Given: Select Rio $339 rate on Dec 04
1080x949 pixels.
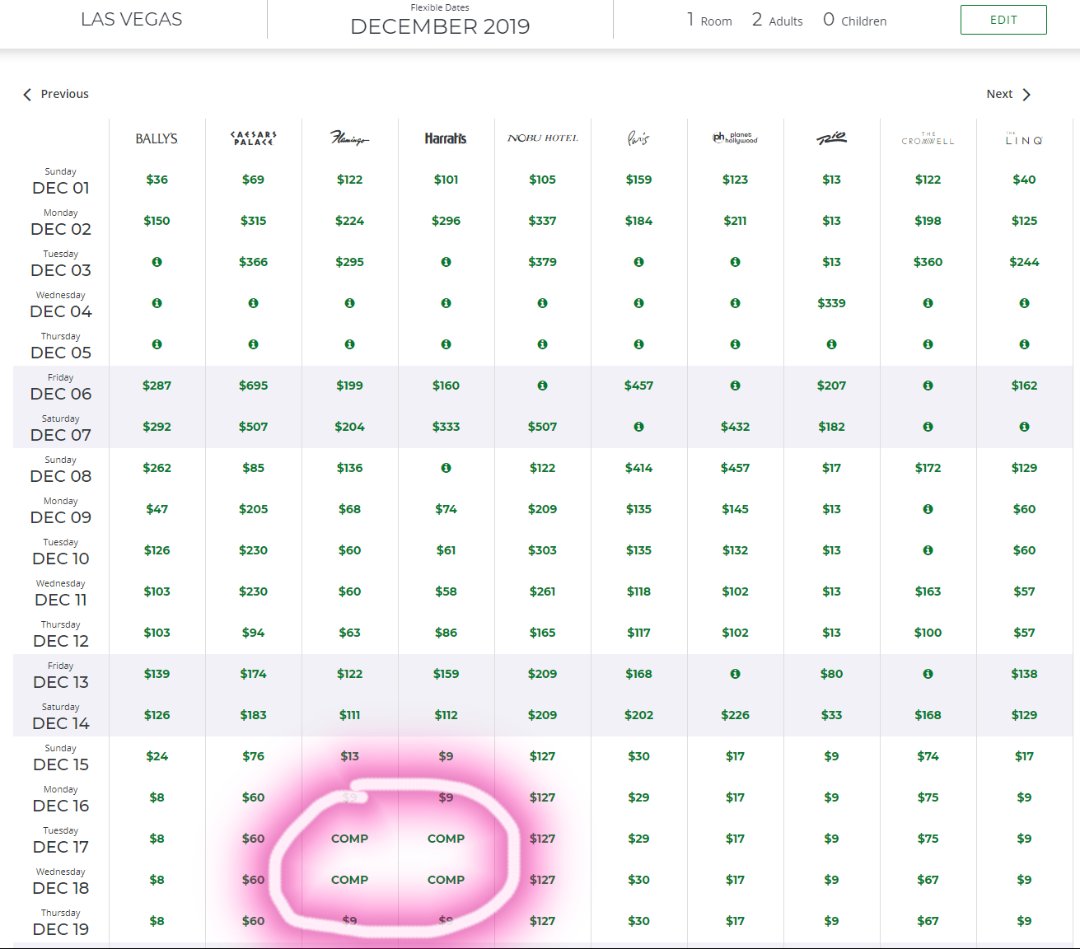Looking at the screenshot, I should click(831, 303).
